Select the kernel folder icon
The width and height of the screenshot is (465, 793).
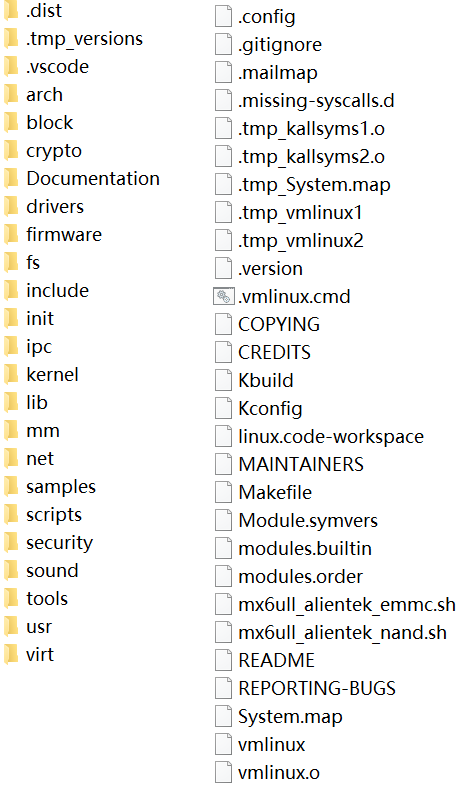(x=11, y=375)
